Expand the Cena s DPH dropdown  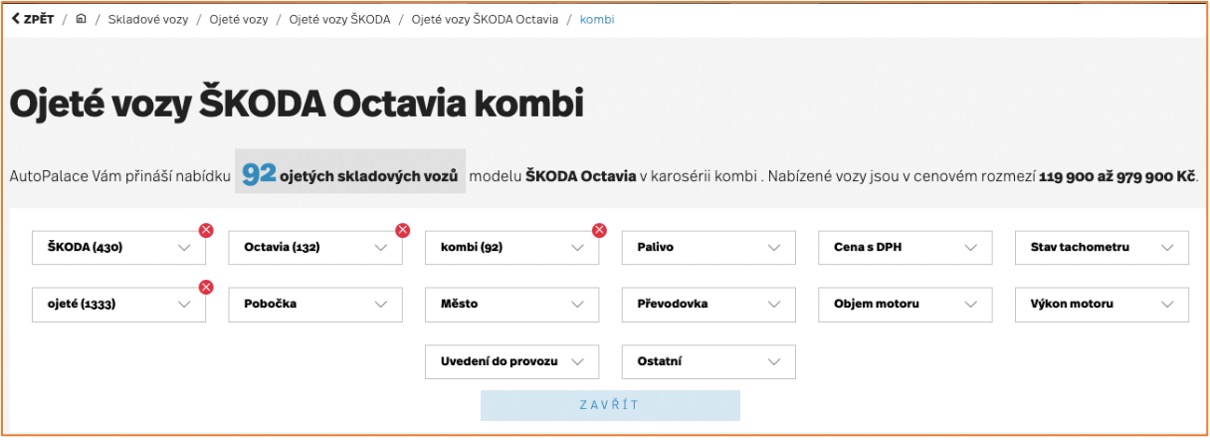coord(906,247)
